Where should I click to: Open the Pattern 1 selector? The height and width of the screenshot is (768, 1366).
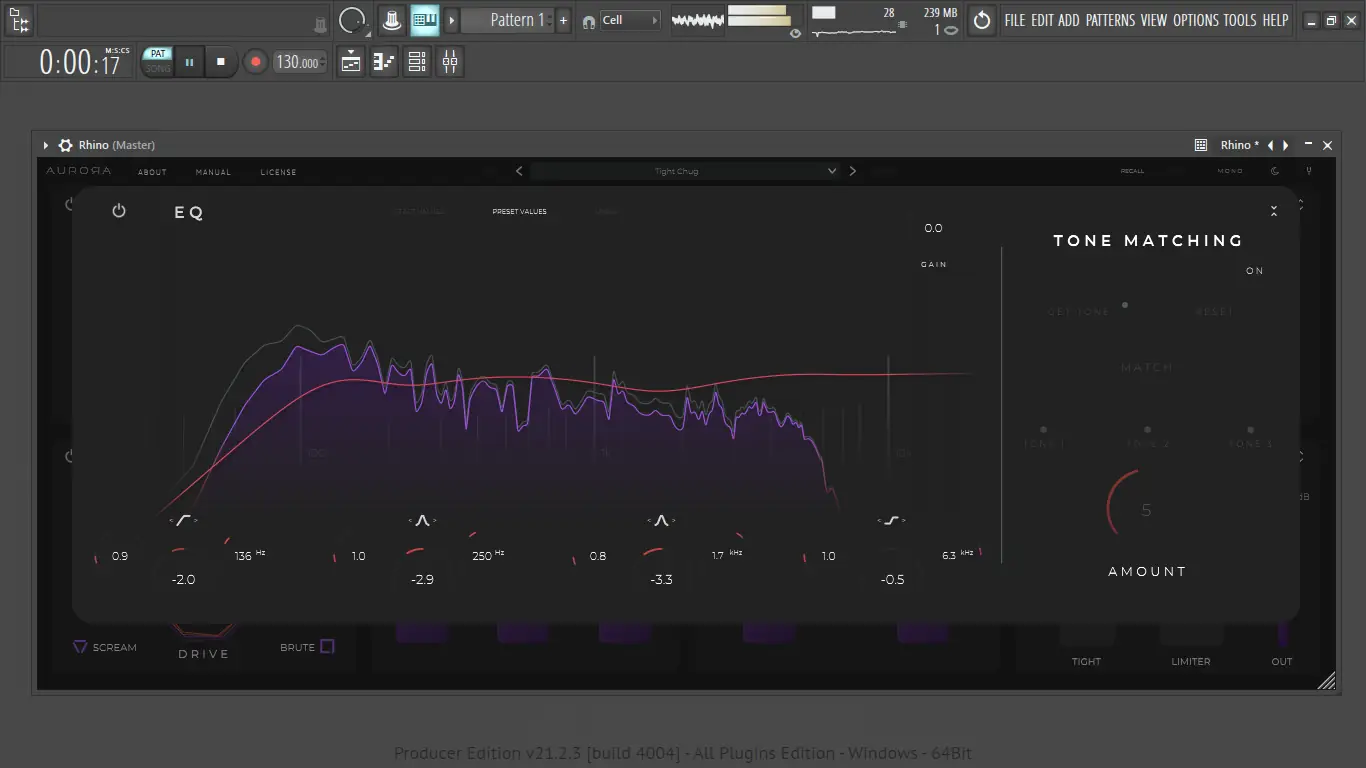(508, 20)
